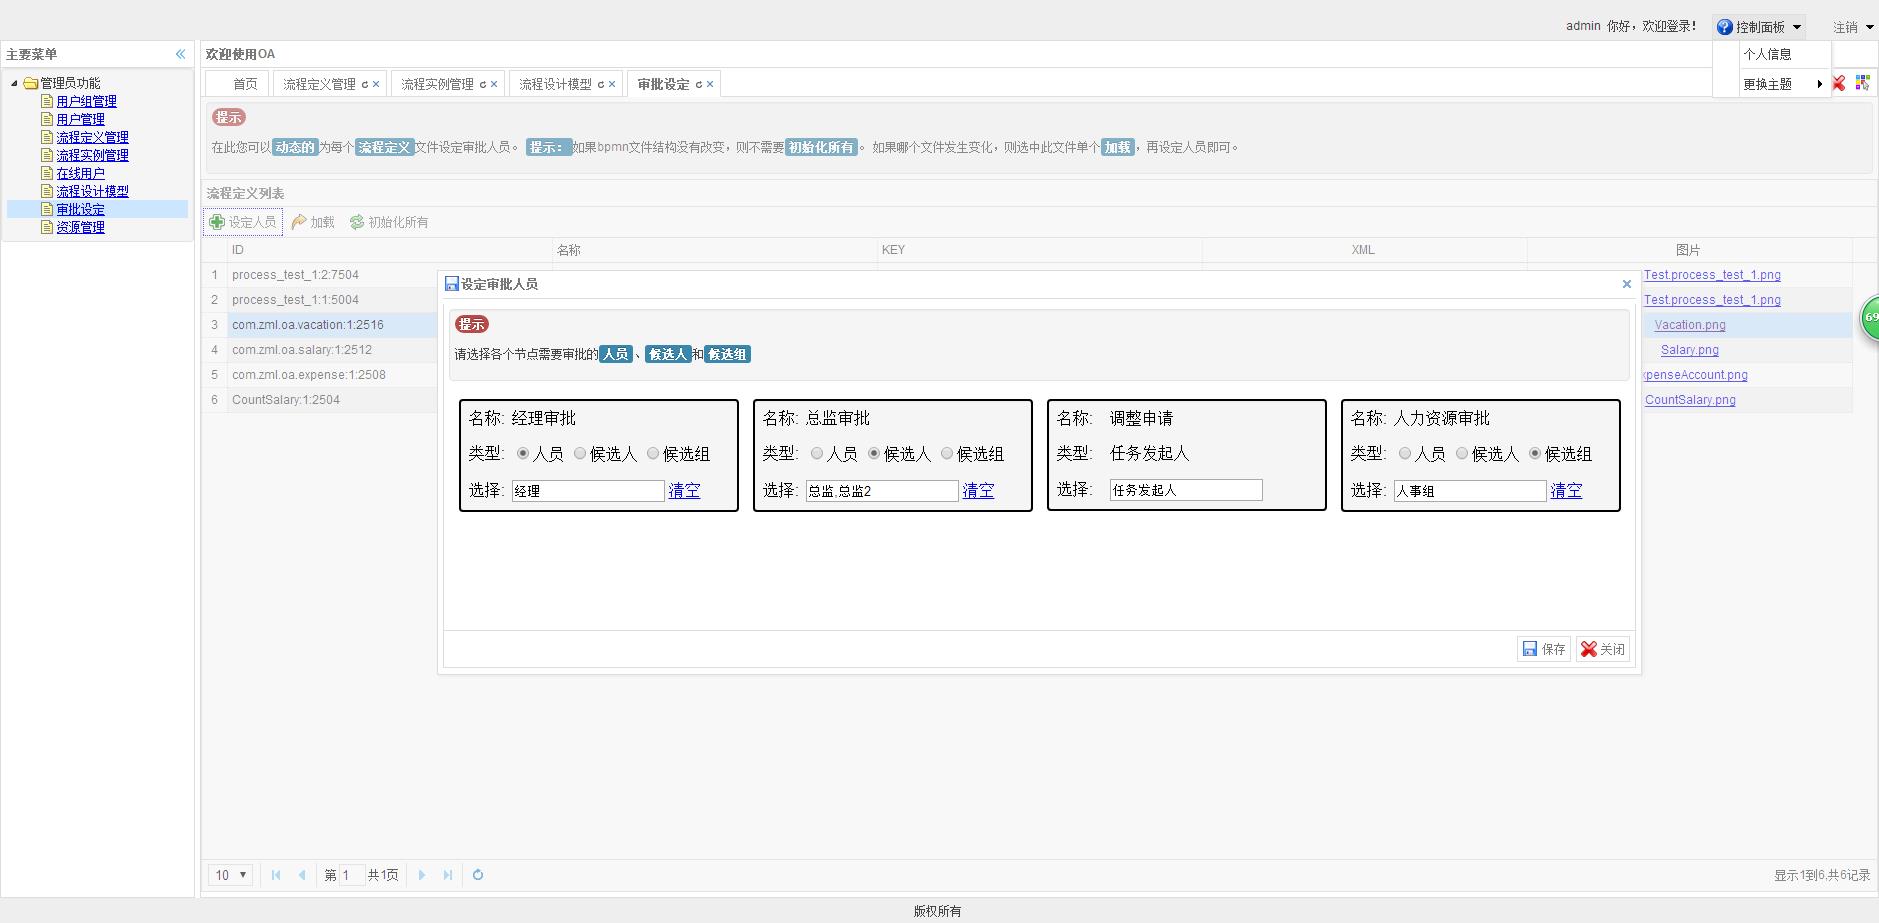Click the 初始化所有 toolbar button
Image resolution: width=1879 pixels, height=923 pixels.
point(389,222)
